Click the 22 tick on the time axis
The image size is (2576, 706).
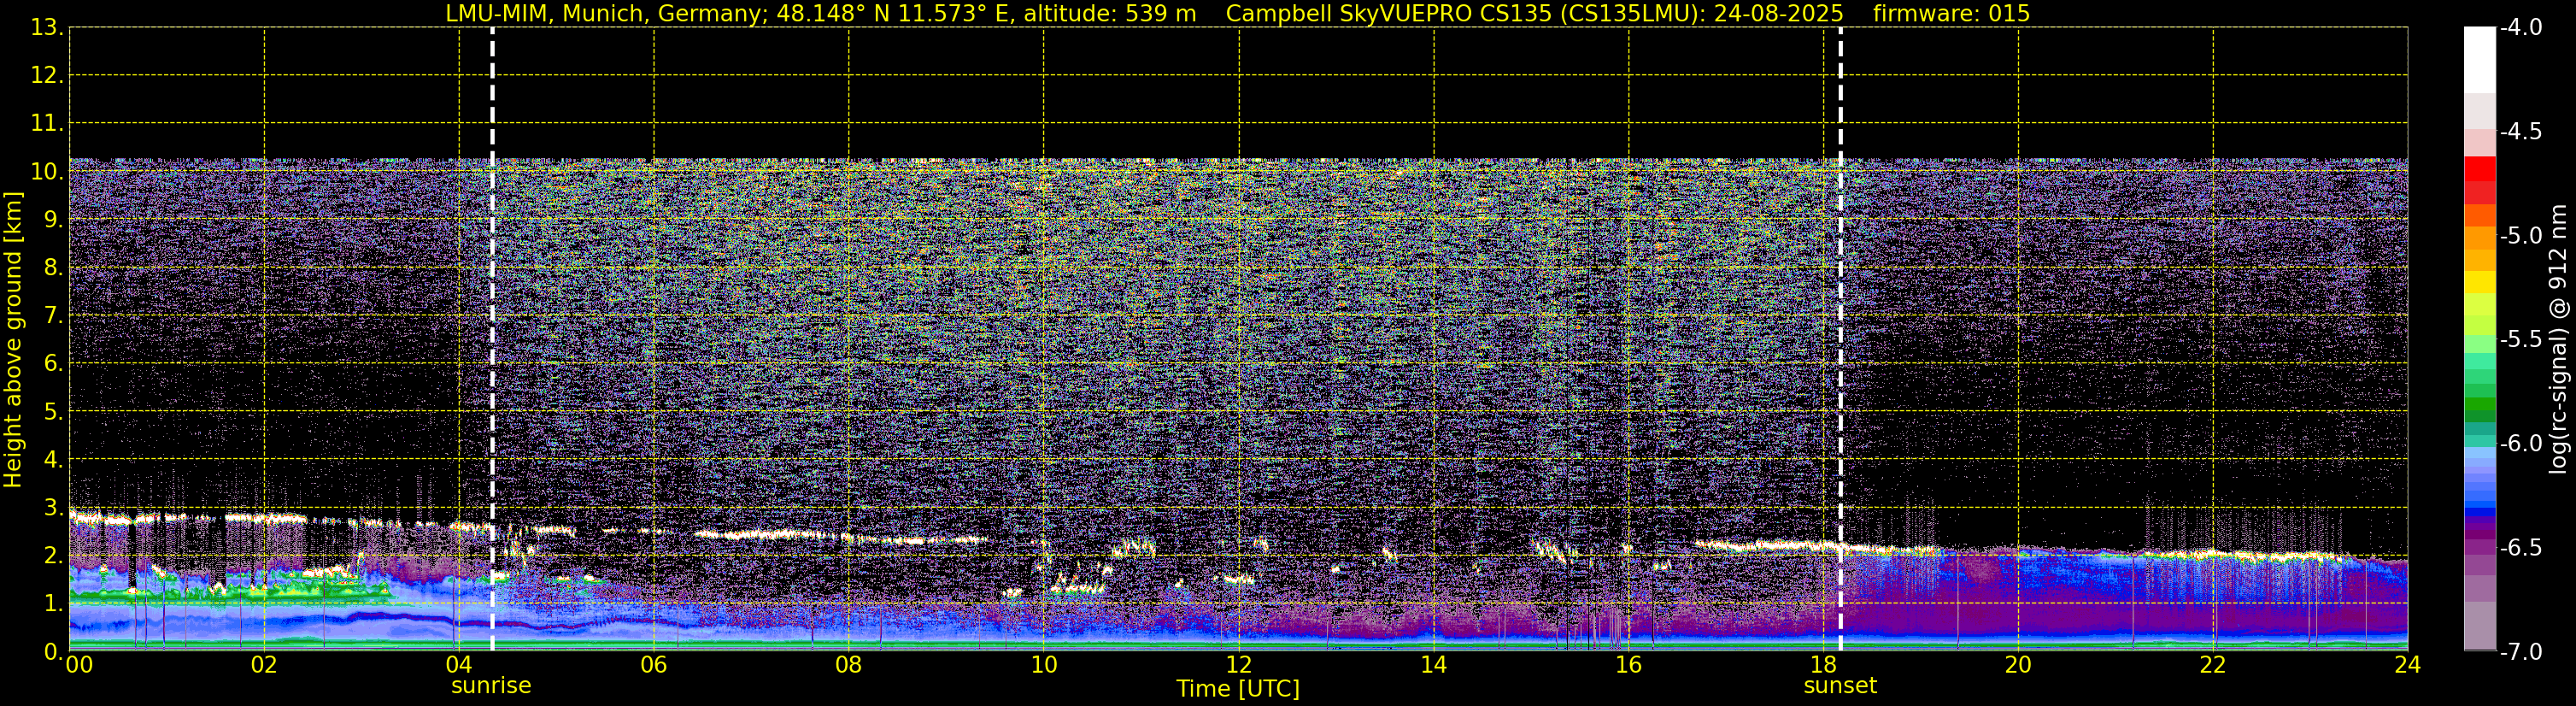click(x=2213, y=666)
